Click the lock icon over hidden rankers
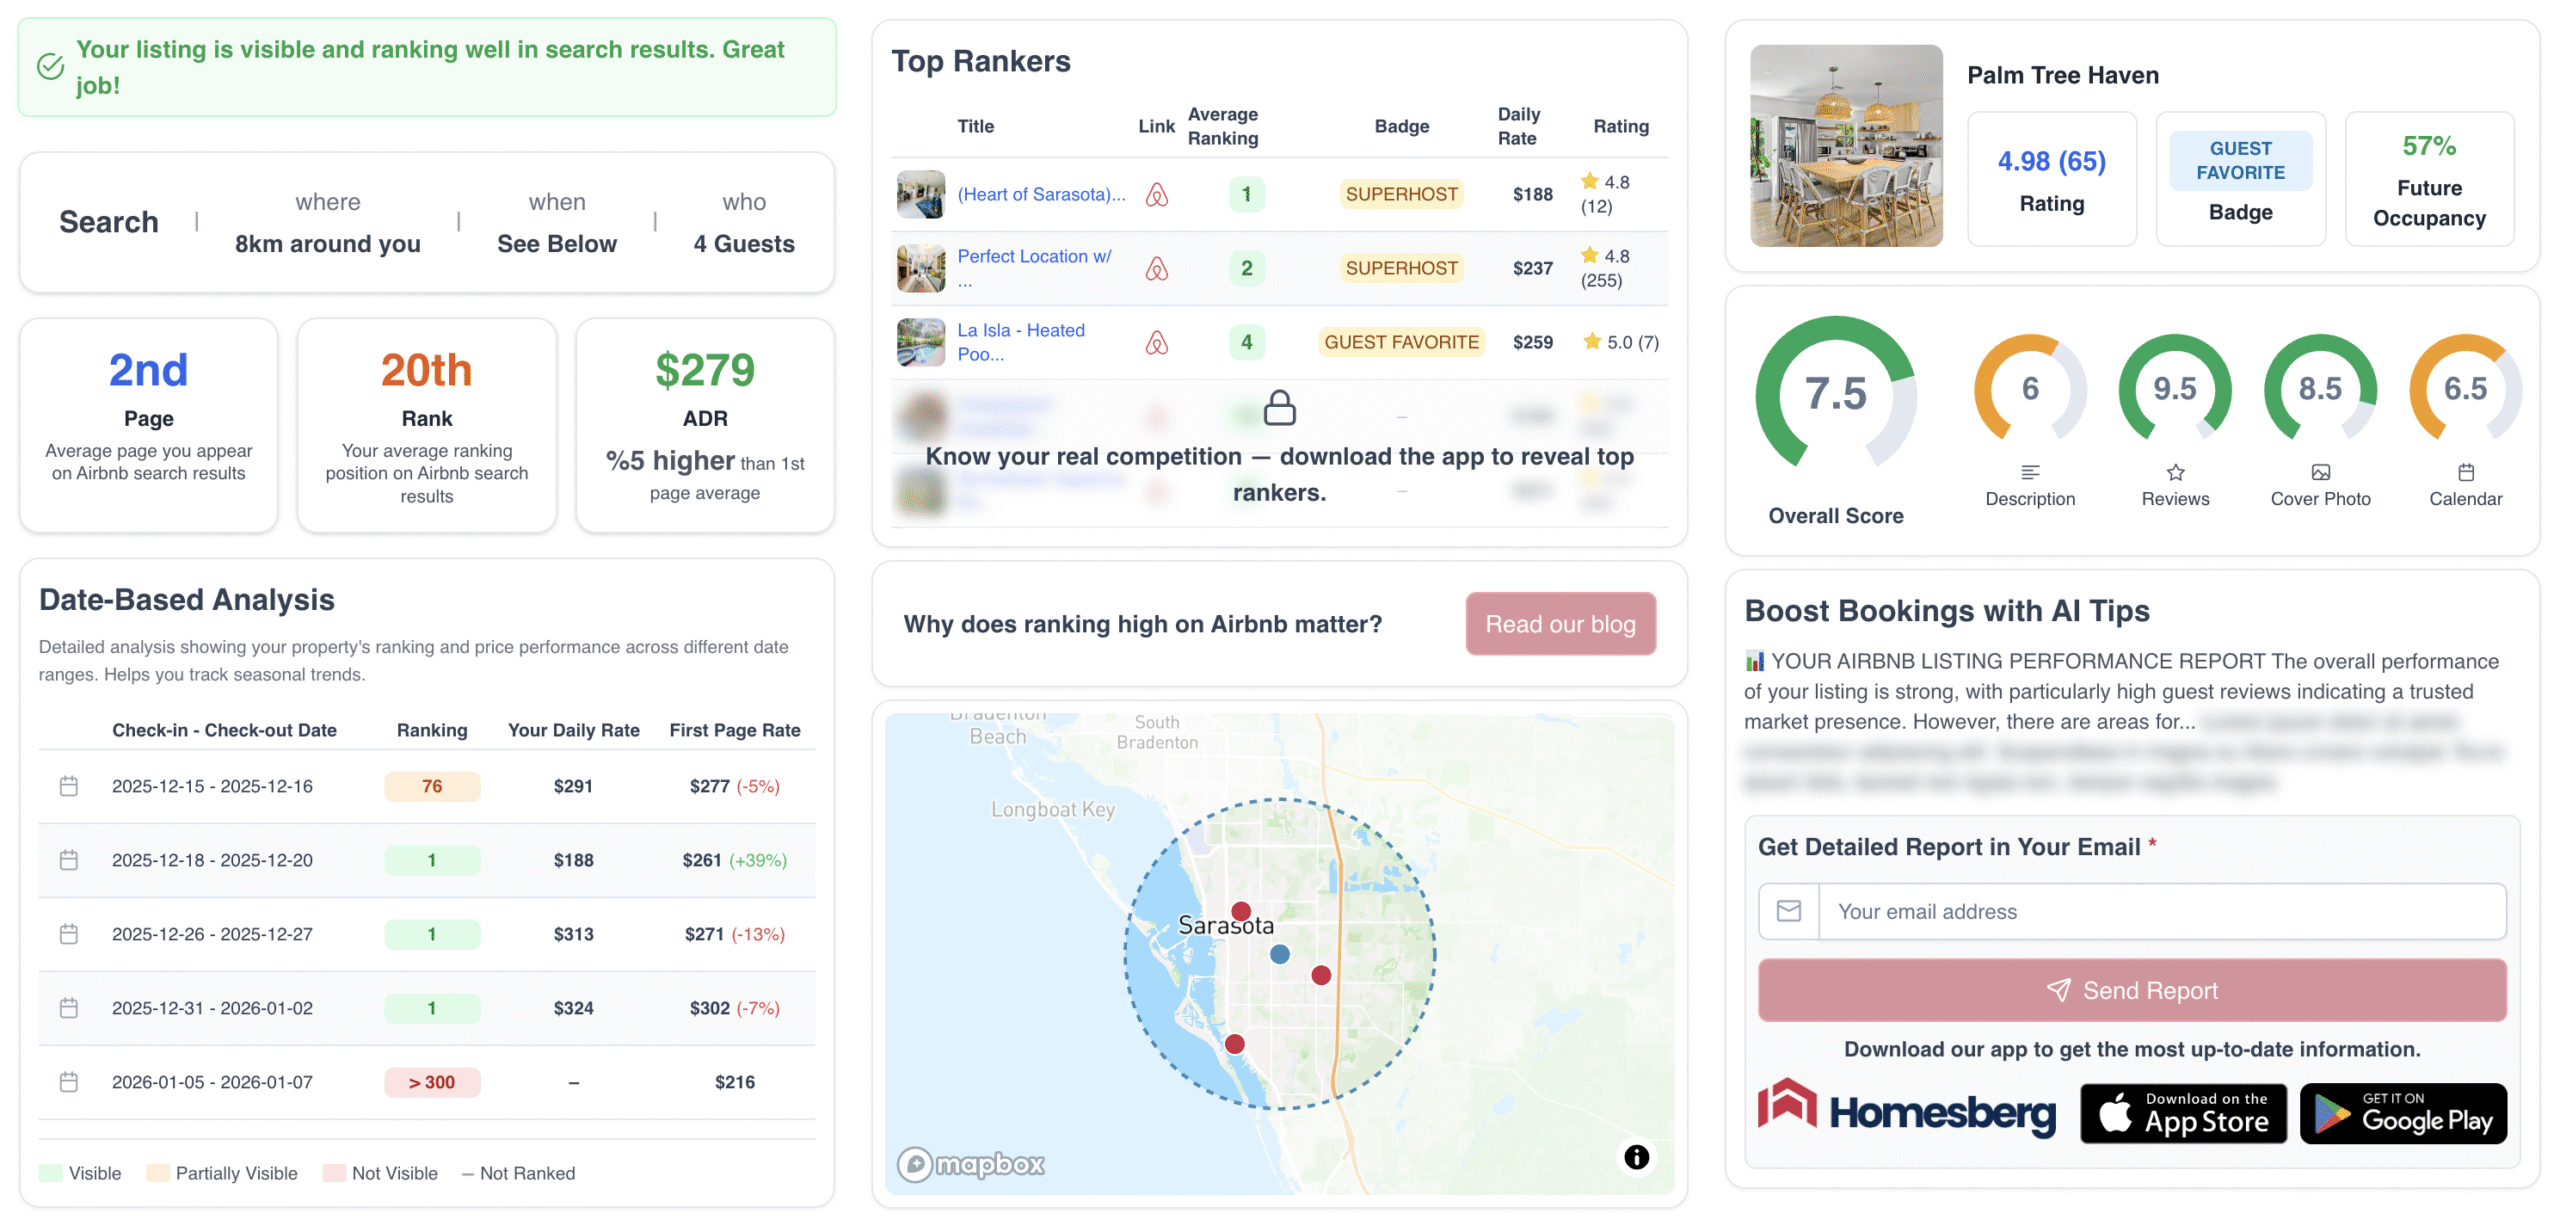The width and height of the screenshot is (2560, 1232). [1280, 410]
